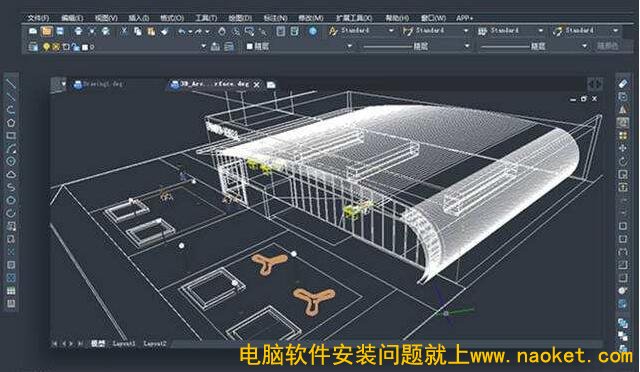Switch to the Layout2 tab
640x372 pixels.
pyautogui.click(x=155, y=343)
